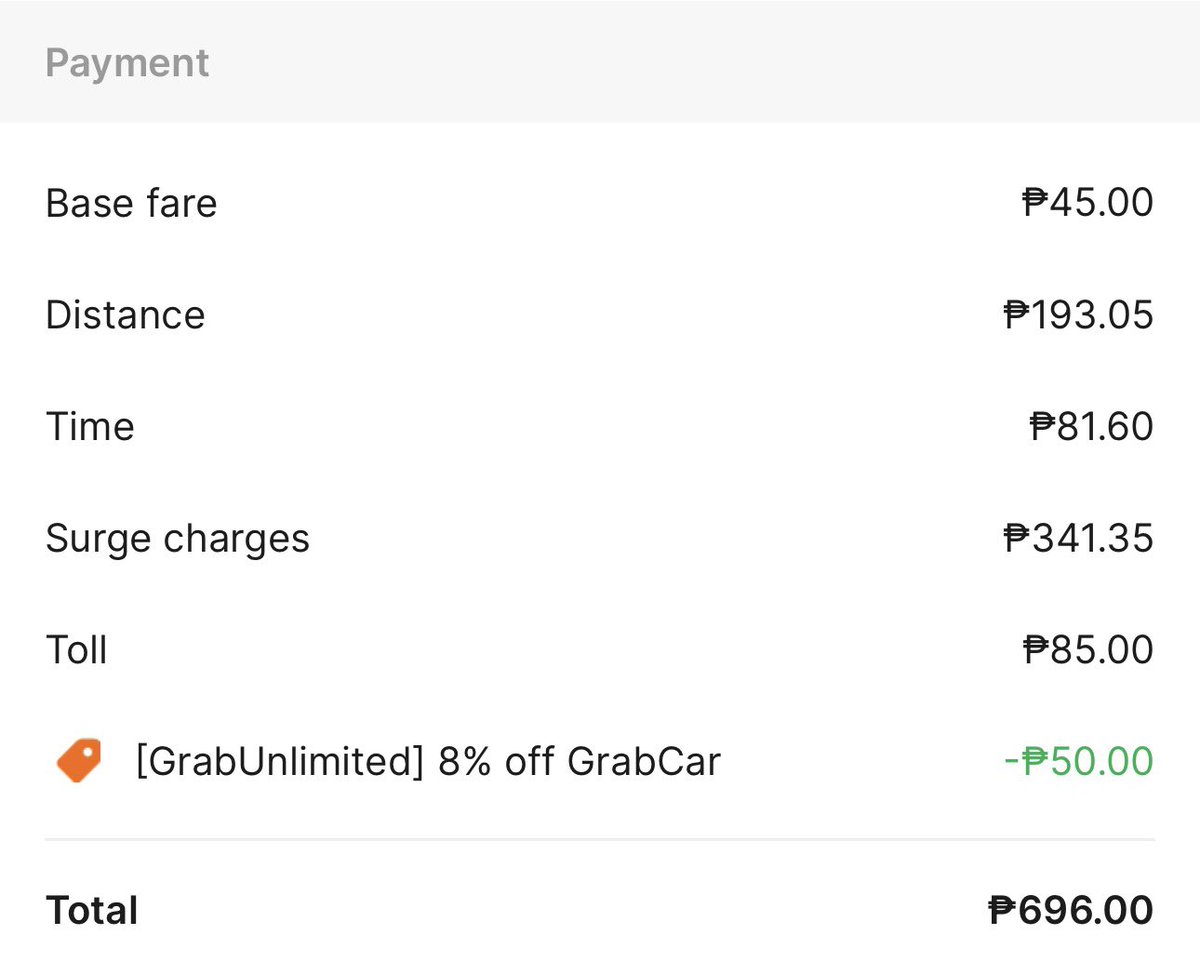Select the Toll row label
Image resolution: width=1200 pixels, height=975 pixels.
[76, 650]
